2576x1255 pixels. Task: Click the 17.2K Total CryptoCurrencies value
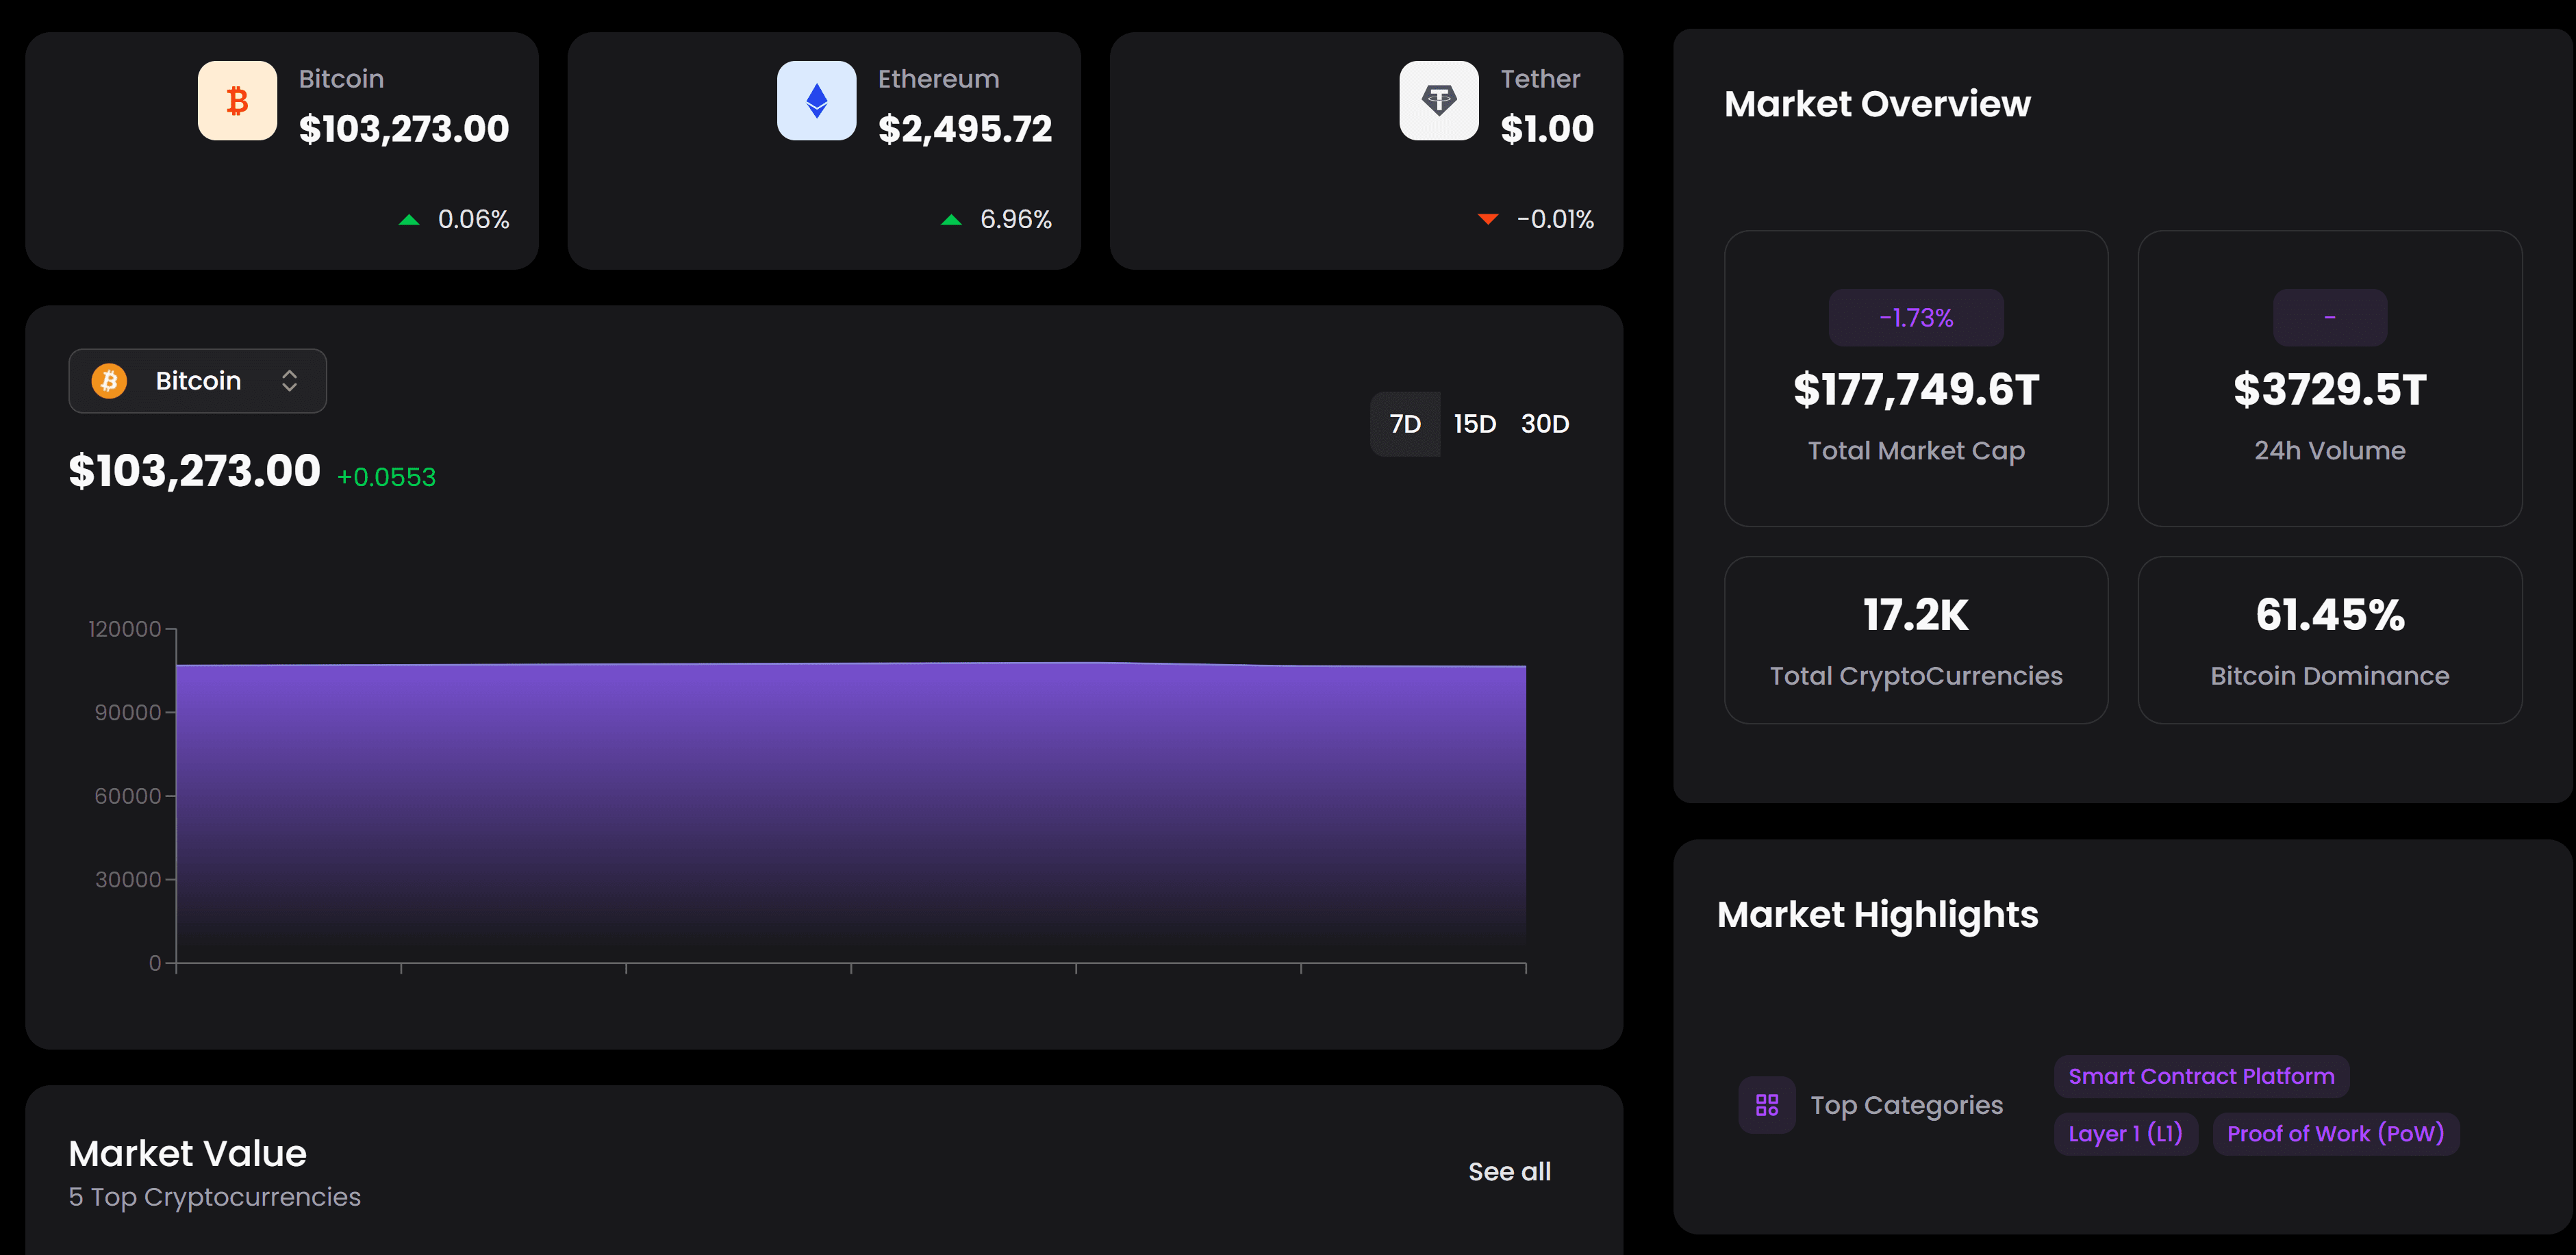(1915, 615)
